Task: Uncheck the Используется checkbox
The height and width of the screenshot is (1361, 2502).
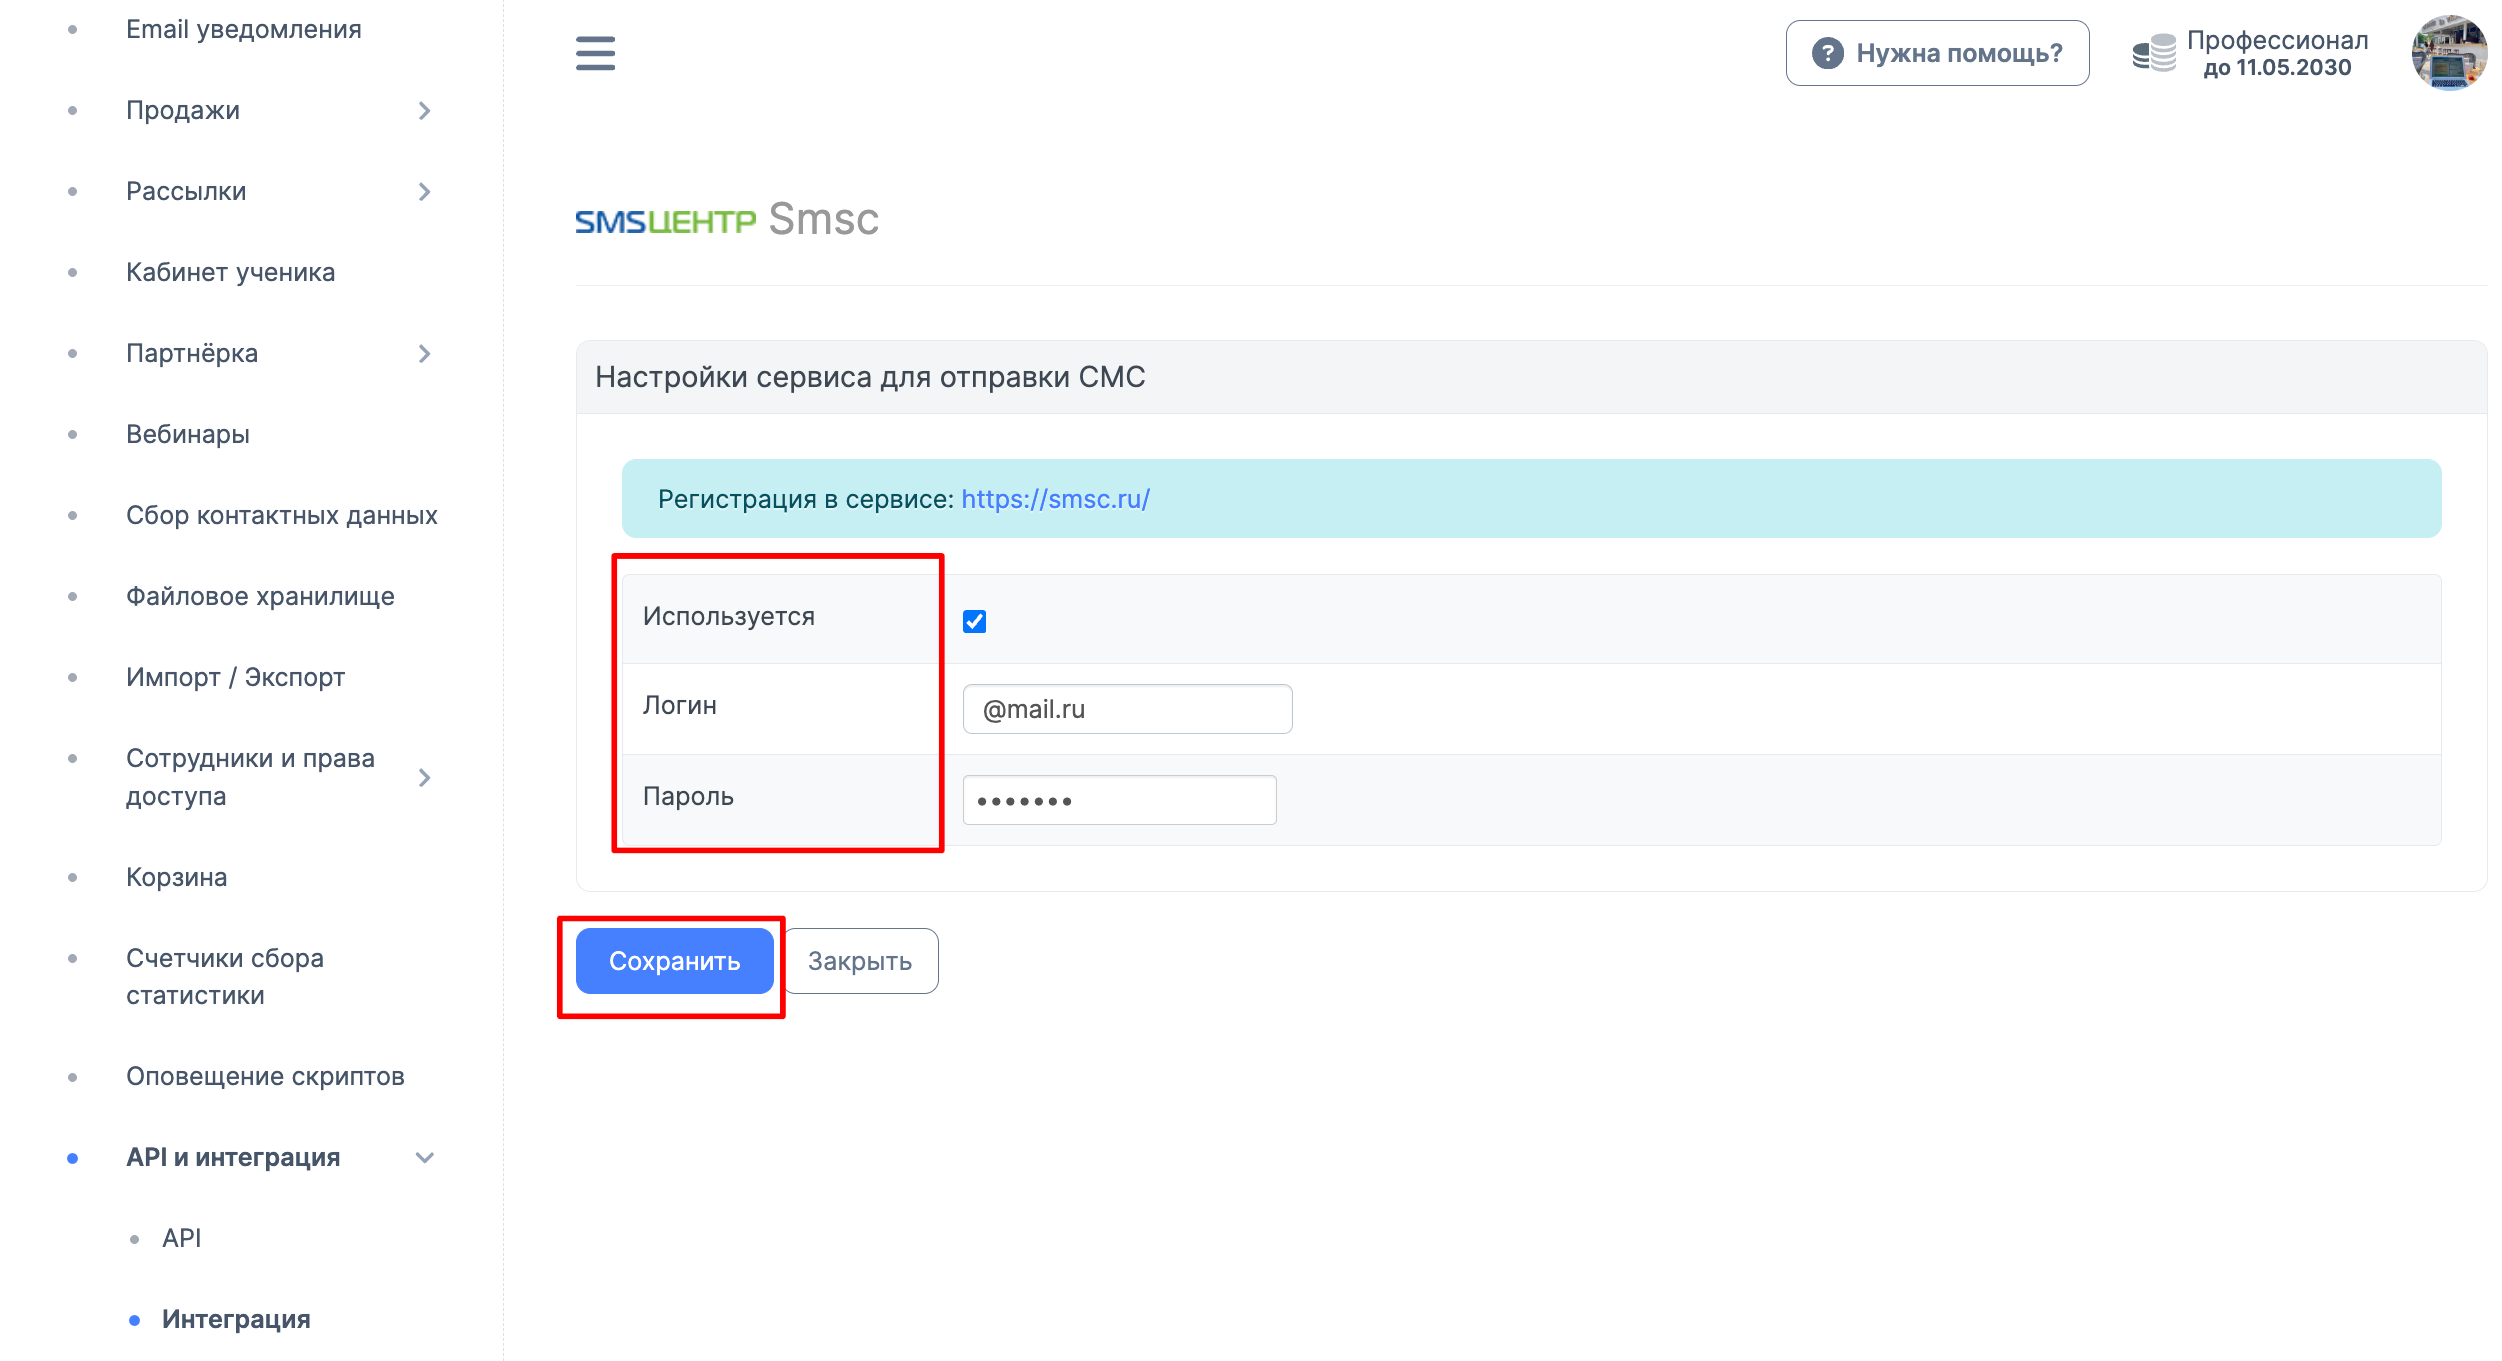Action: (974, 621)
